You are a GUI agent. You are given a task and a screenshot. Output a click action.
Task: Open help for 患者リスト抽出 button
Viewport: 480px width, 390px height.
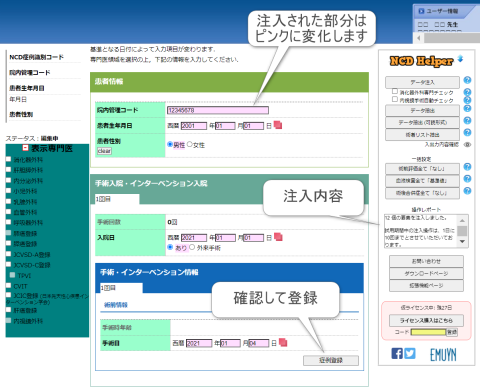tap(467, 133)
